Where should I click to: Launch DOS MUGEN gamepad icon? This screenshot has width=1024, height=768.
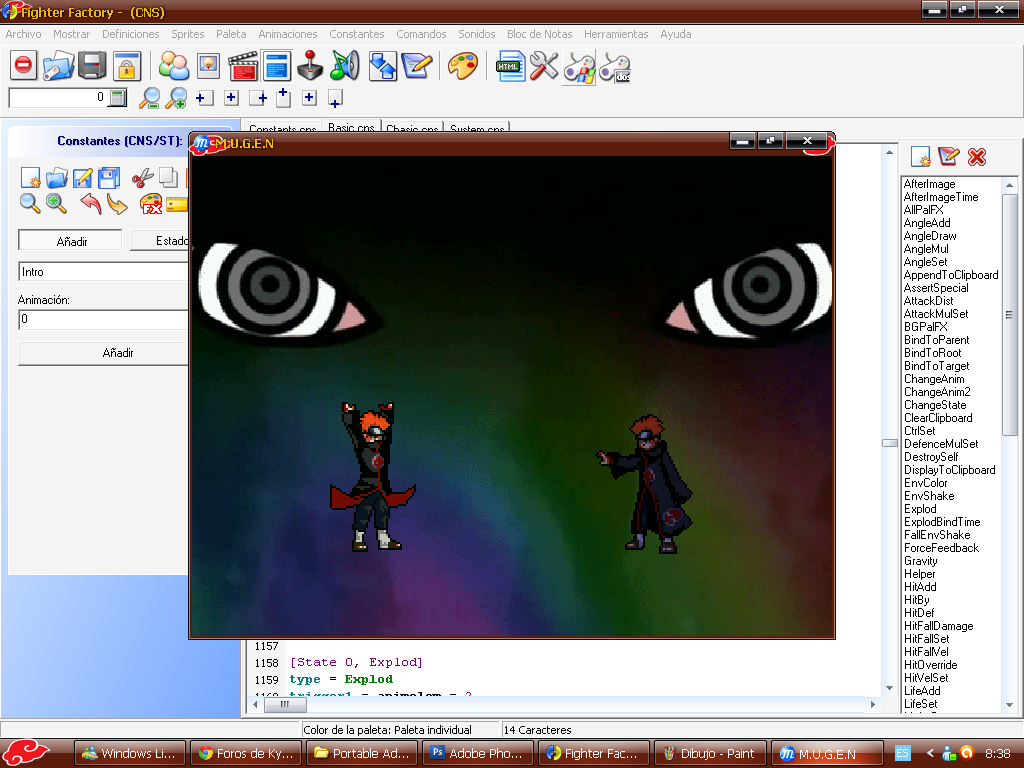pyautogui.click(x=615, y=68)
